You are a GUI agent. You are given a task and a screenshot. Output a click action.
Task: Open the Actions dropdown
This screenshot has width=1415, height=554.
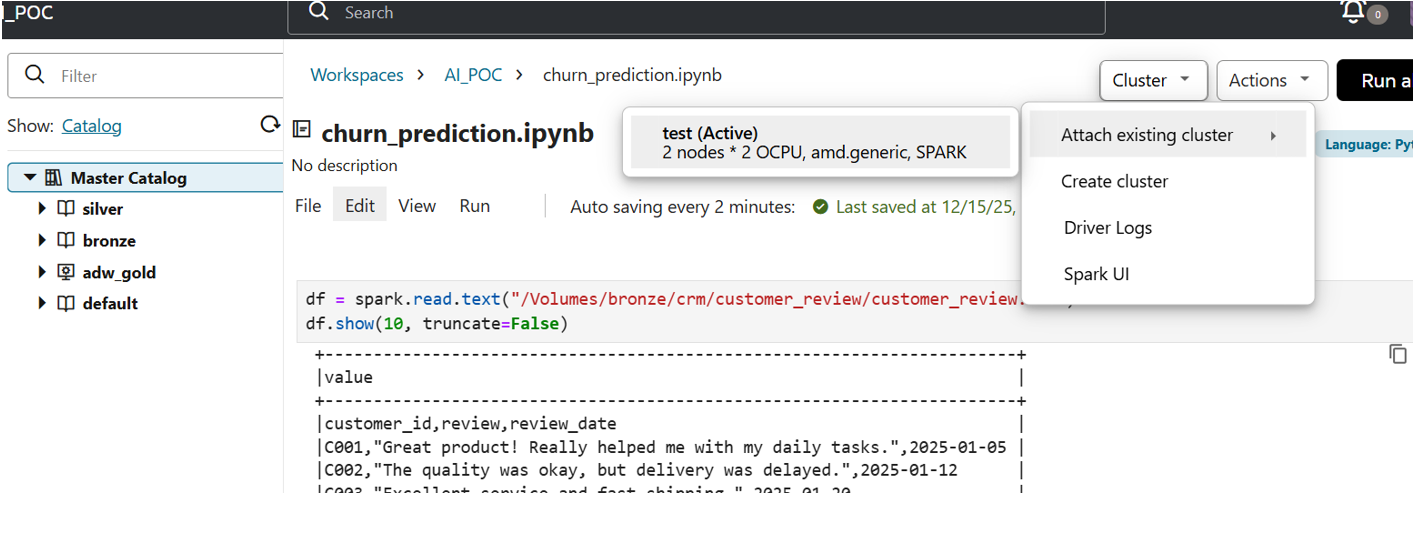pyautogui.click(x=1271, y=81)
